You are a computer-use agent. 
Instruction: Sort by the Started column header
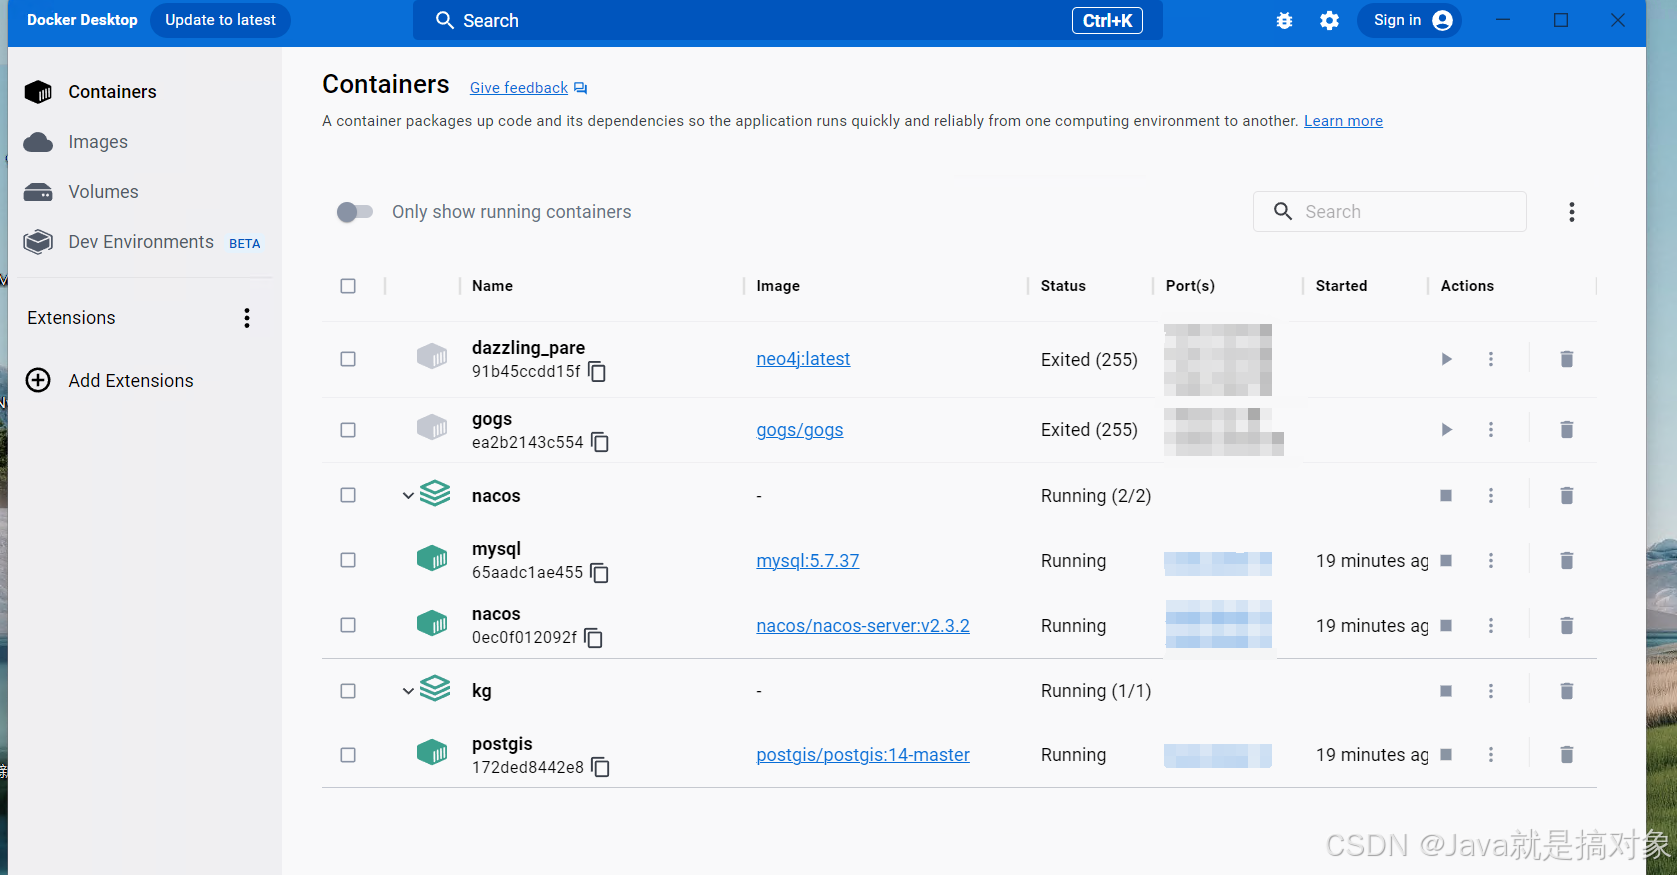click(x=1341, y=286)
